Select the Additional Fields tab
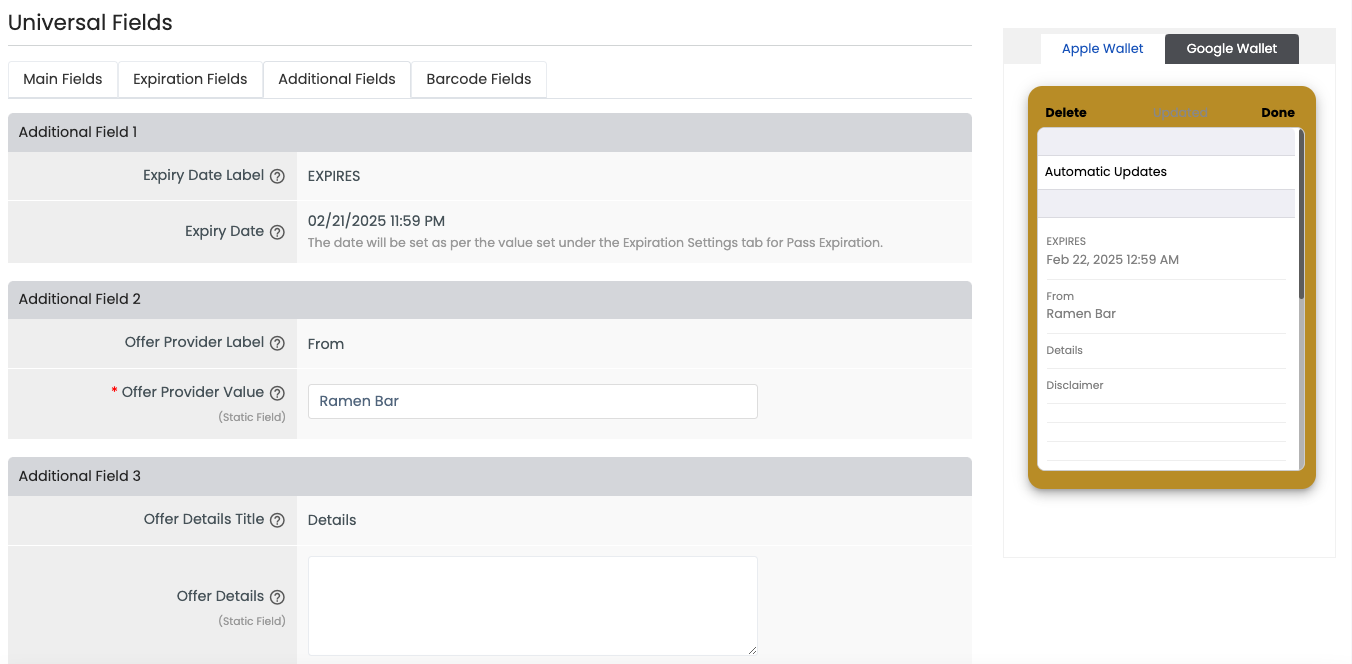1352x664 pixels. 337,79
